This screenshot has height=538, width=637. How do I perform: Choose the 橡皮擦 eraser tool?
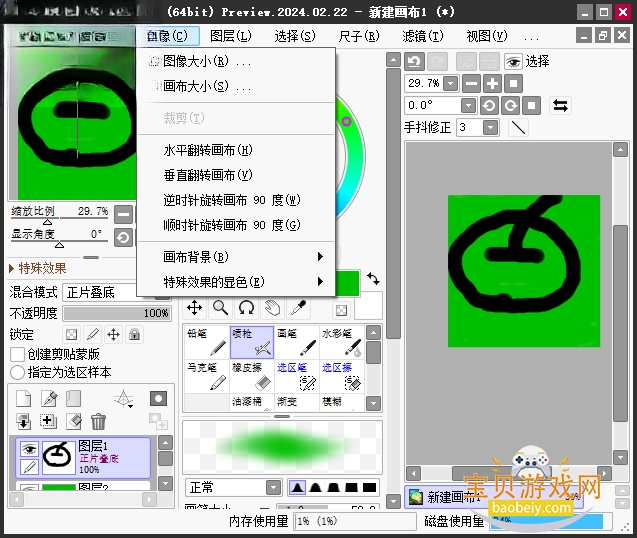pos(252,376)
